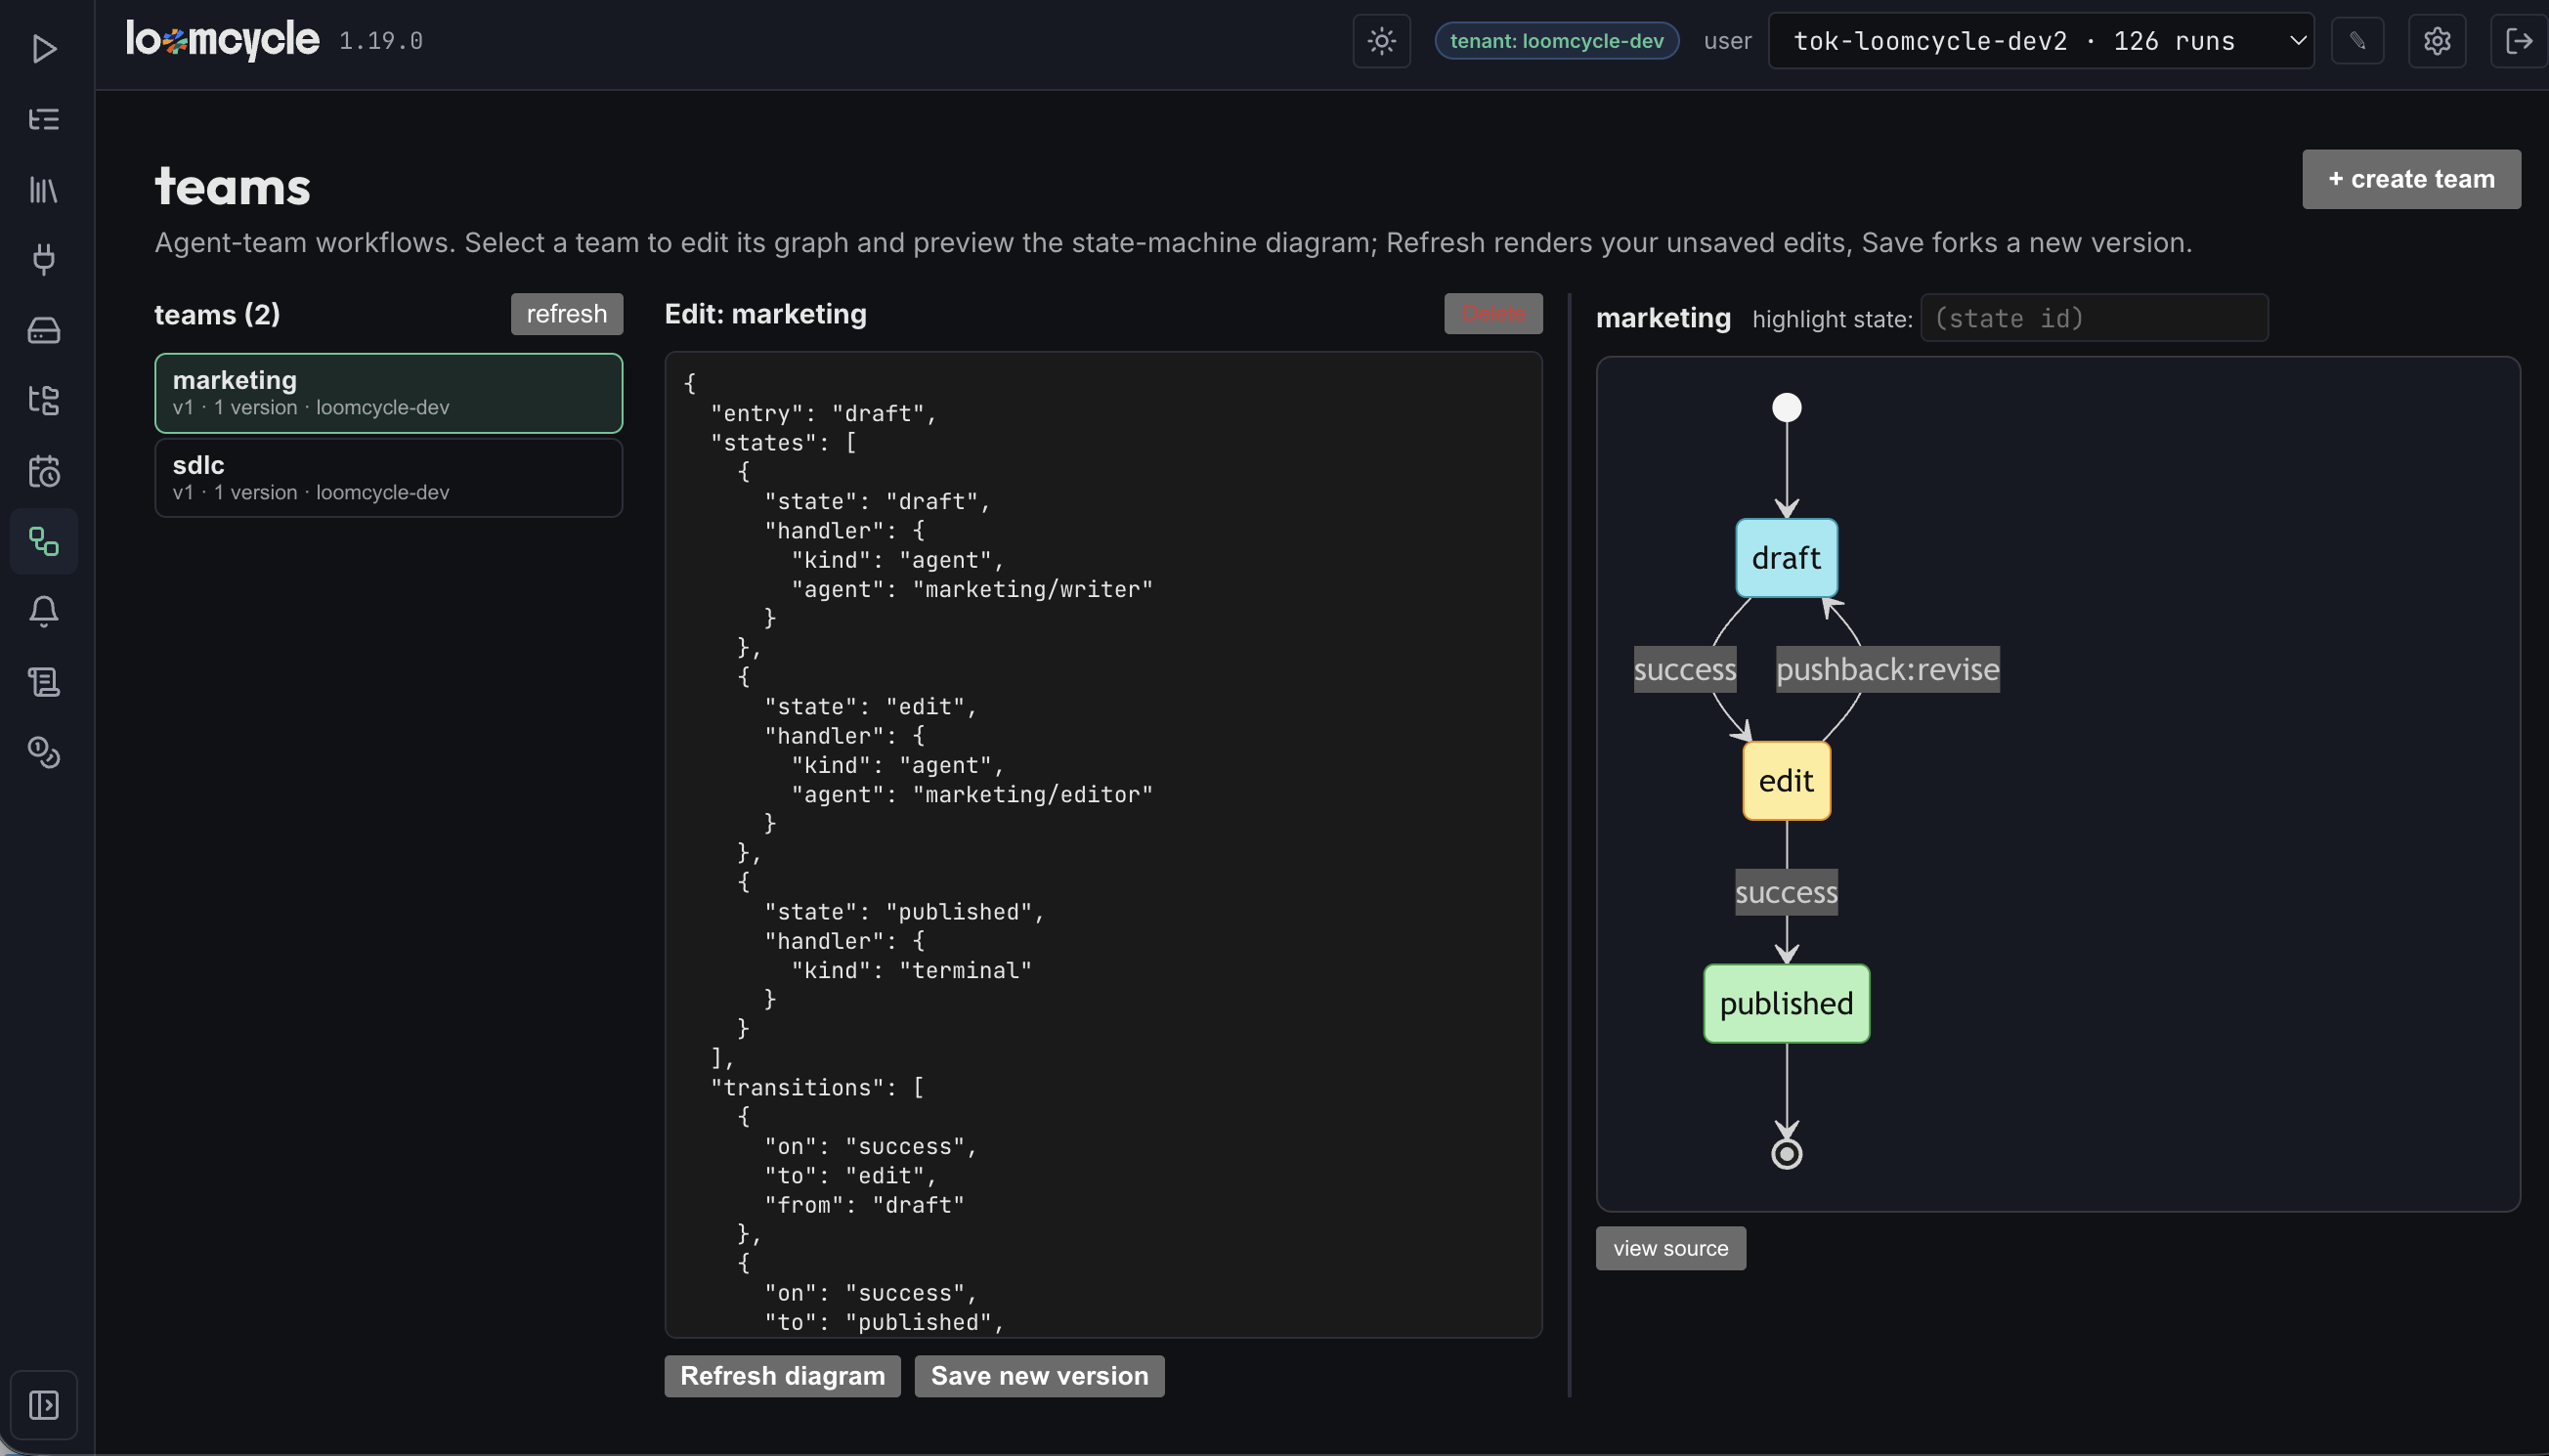
Task: Toggle light theme sun icon
Action: [1381, 41]
